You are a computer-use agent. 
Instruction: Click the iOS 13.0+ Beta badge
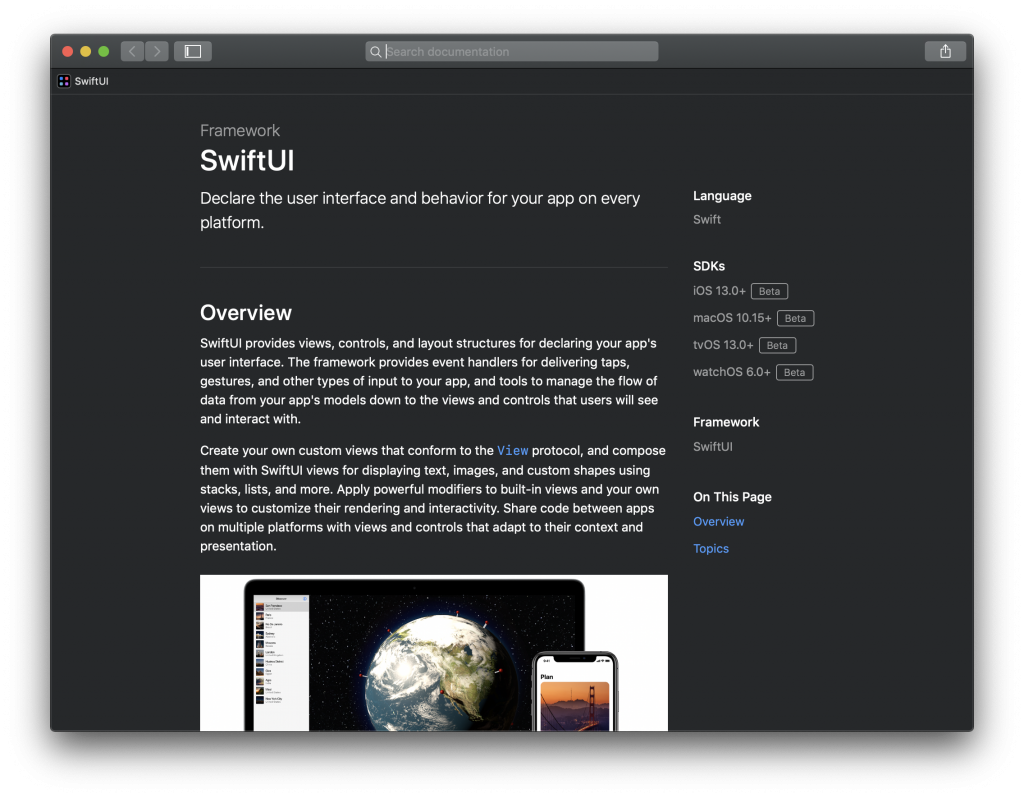pos(768,291)
